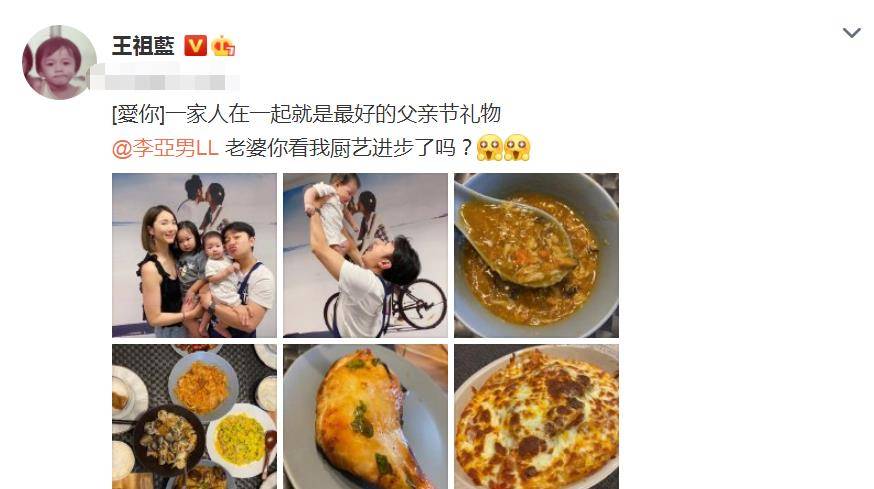This screenshot has height=489, width=874.
Task: Open the roasted fish on plate photo
Action: click(365, 417)
